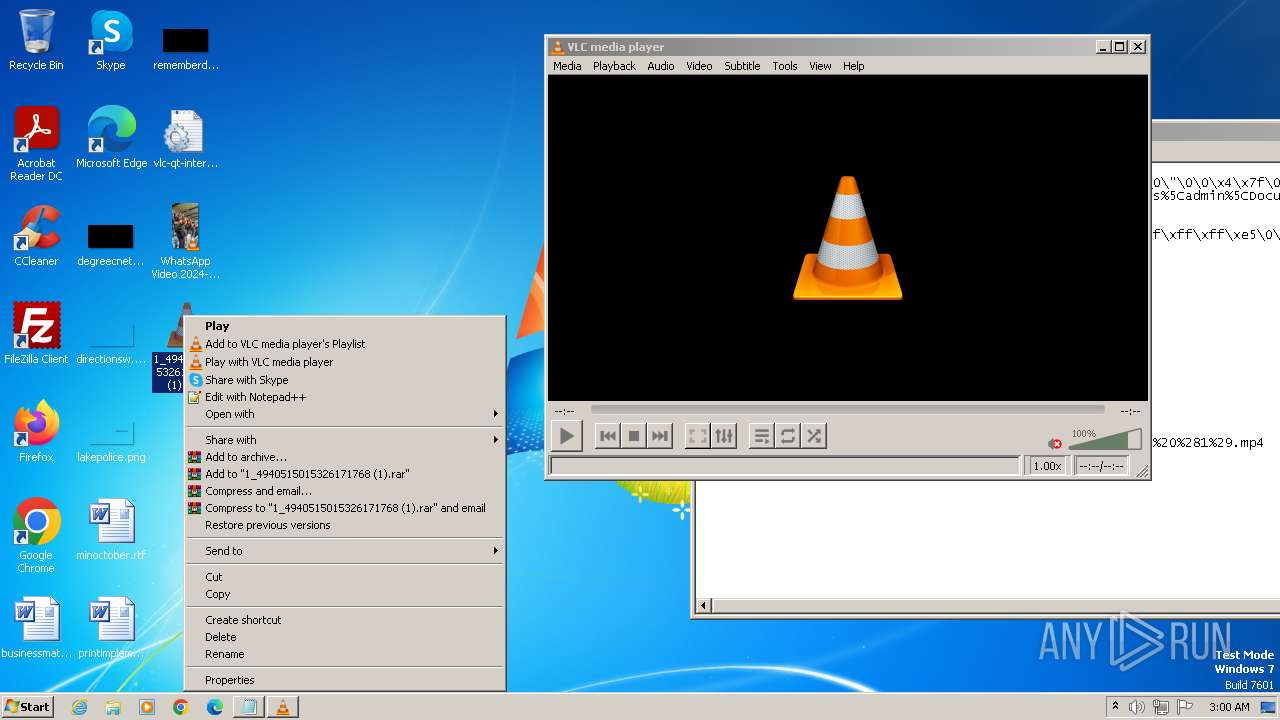Click the background window's left scroll arrow
This screenshot has height=720, width=1280.
point(704,605)
